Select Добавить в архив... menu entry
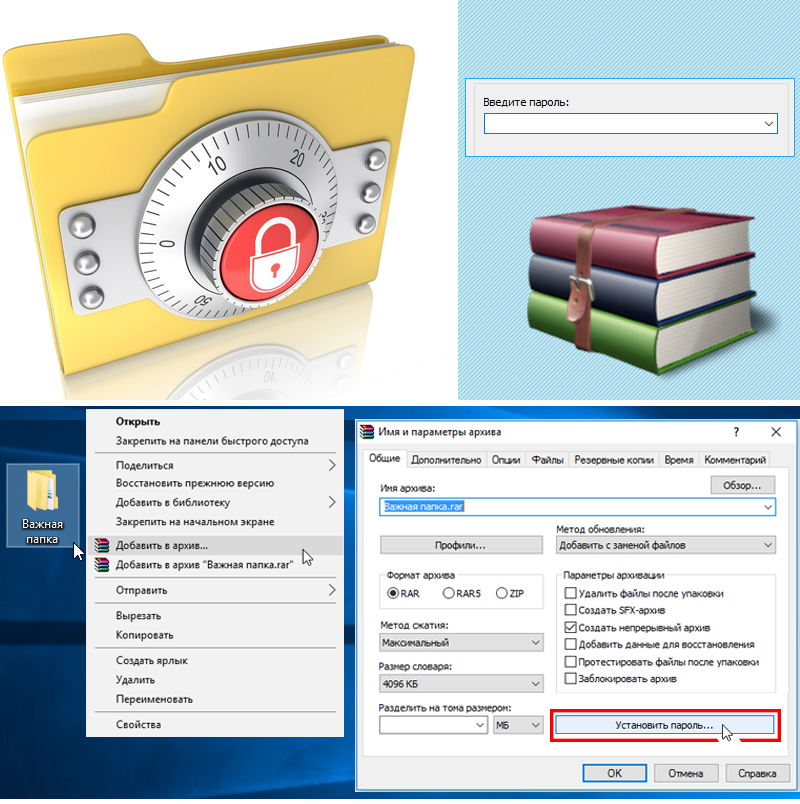Screen dimensions: 800x804 point(215,546)
